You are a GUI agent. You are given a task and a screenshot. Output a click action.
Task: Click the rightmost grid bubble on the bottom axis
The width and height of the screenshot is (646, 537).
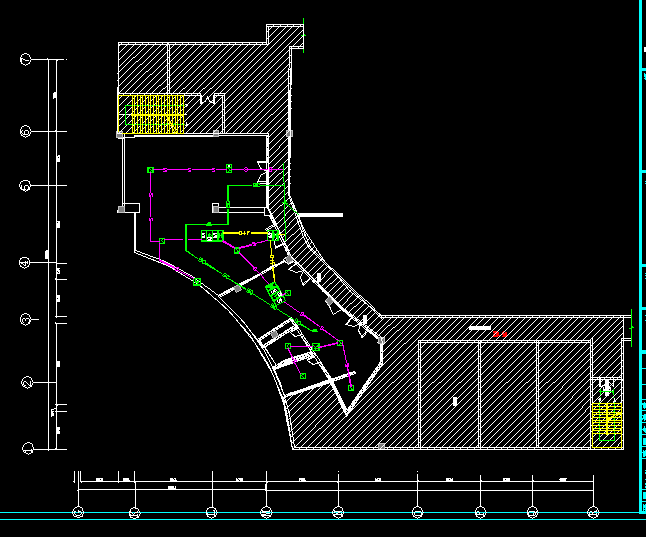point(594,513)
